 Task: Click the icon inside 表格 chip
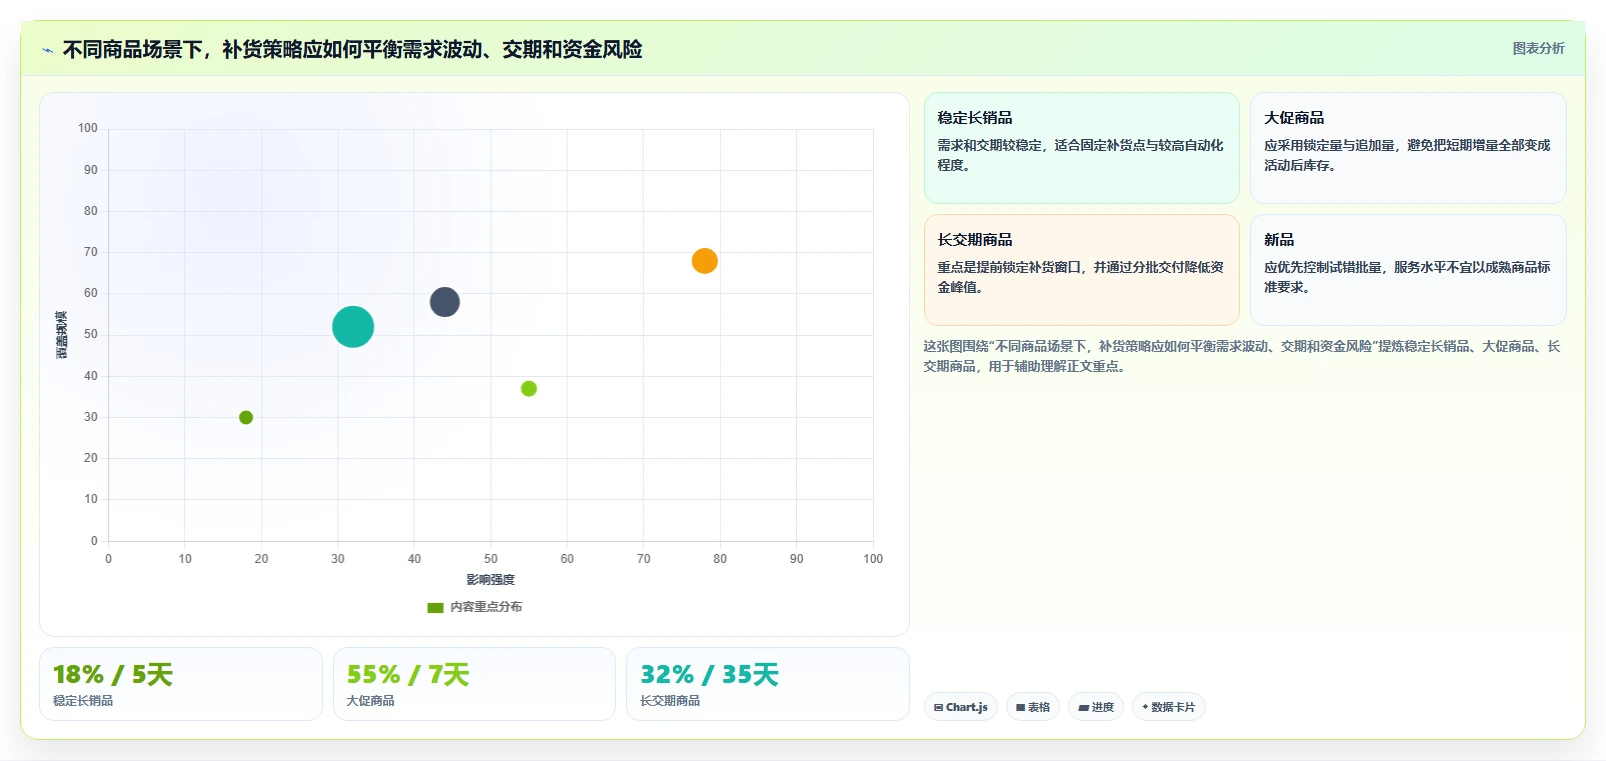click(1021, 707)
